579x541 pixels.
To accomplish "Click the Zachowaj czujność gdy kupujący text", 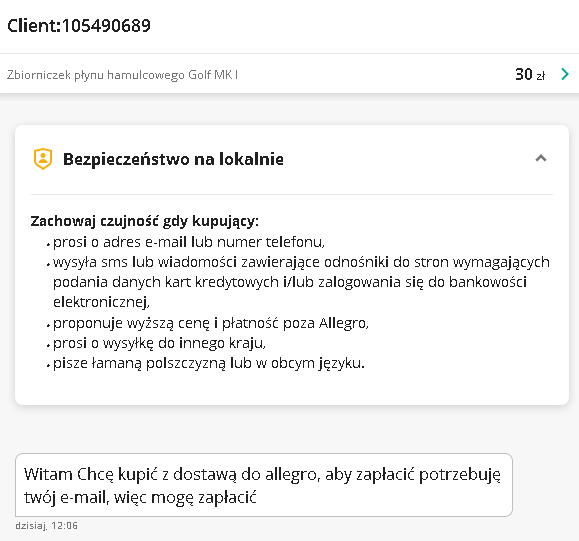I will (x=144, y=221).
